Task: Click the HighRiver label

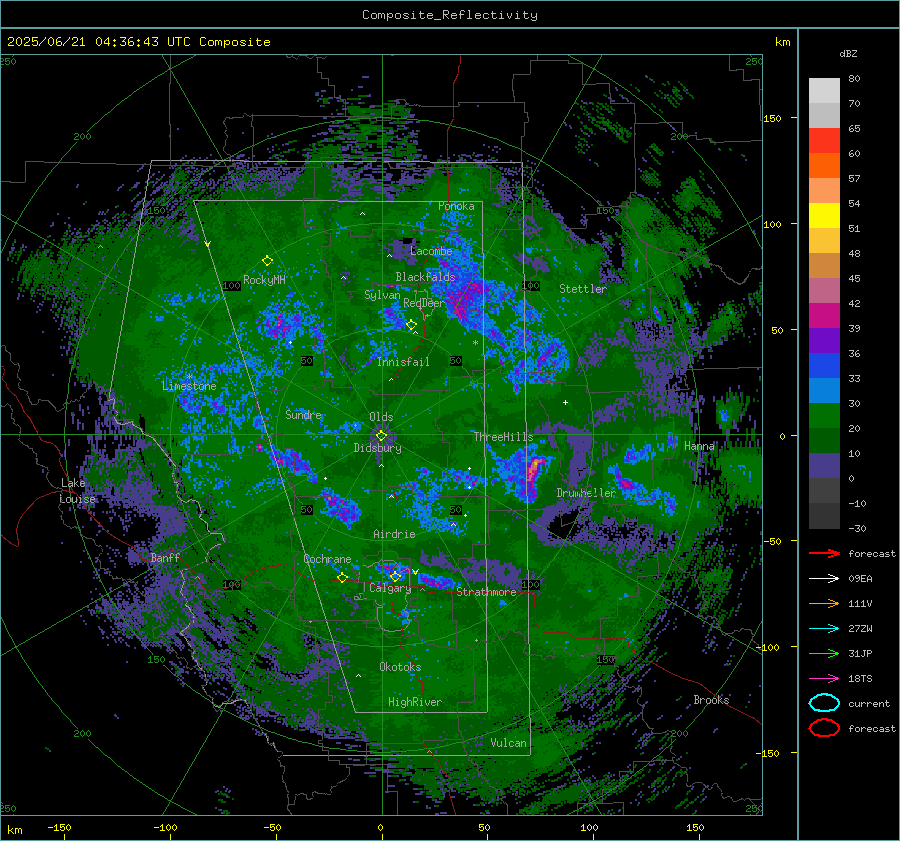Action: tap(414, 702)
